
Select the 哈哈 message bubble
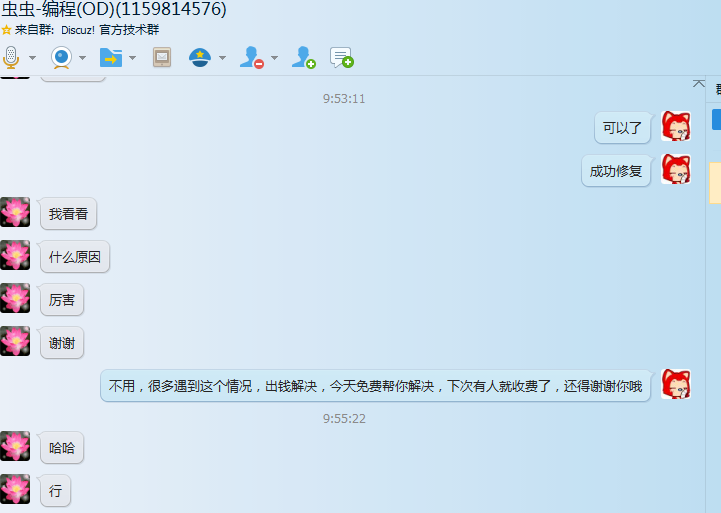click(x=62, y=448)
